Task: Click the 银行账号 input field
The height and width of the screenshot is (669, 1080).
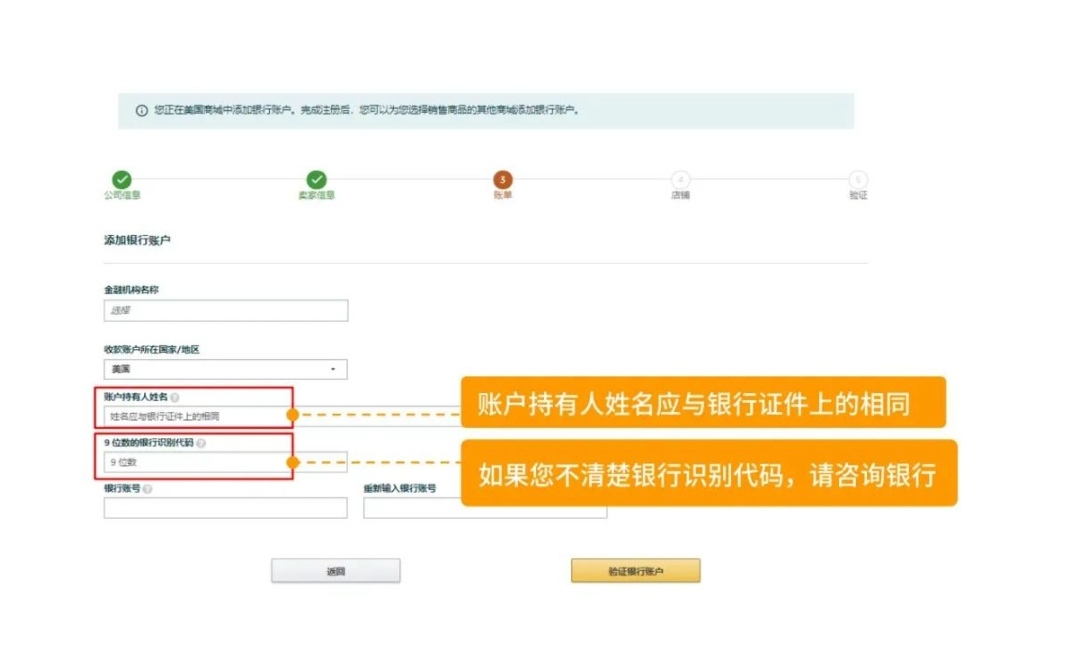Action: [x=226, y=508]
